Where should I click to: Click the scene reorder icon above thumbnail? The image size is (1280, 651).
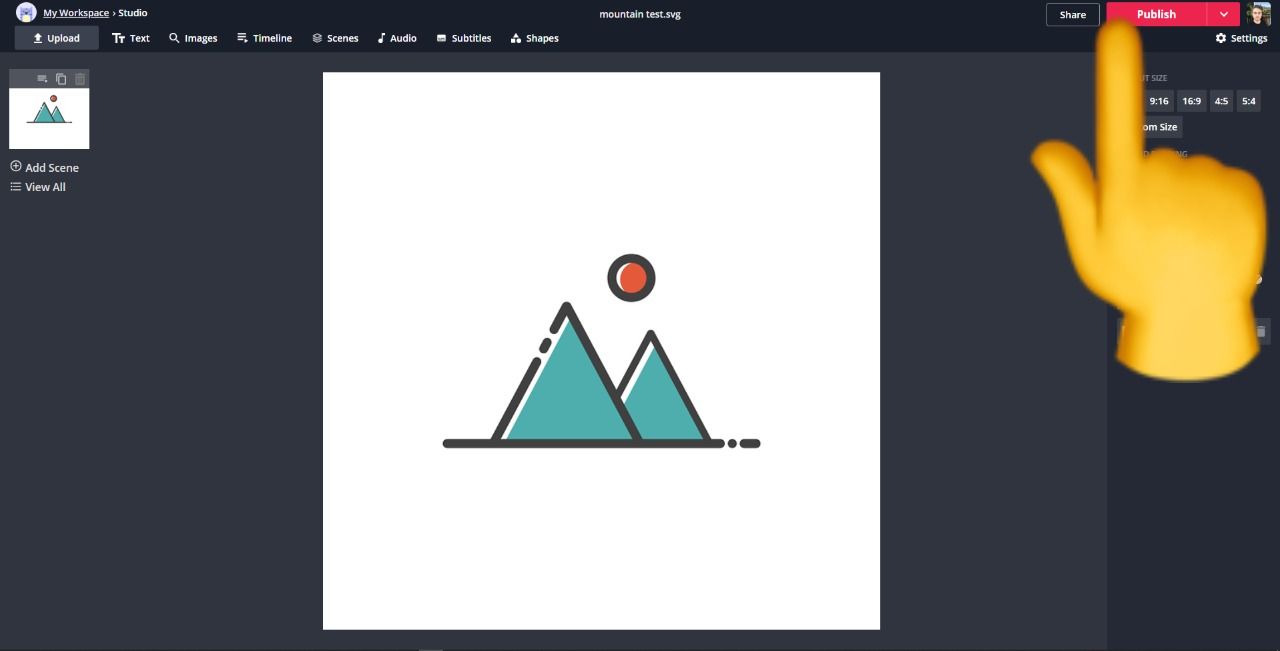click(x=42, y=79)
